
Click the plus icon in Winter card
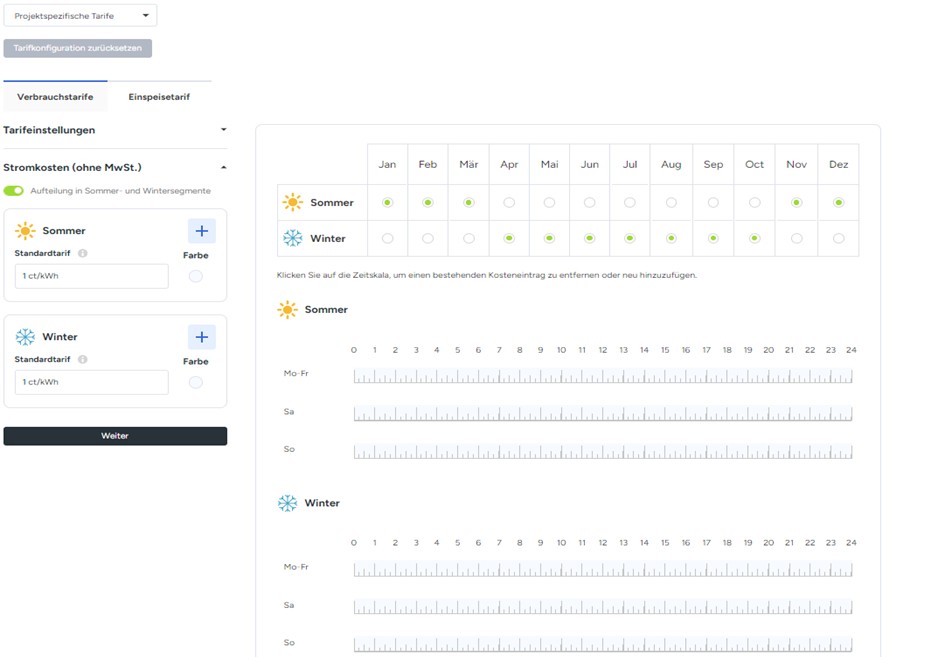[x=201, y=337]
